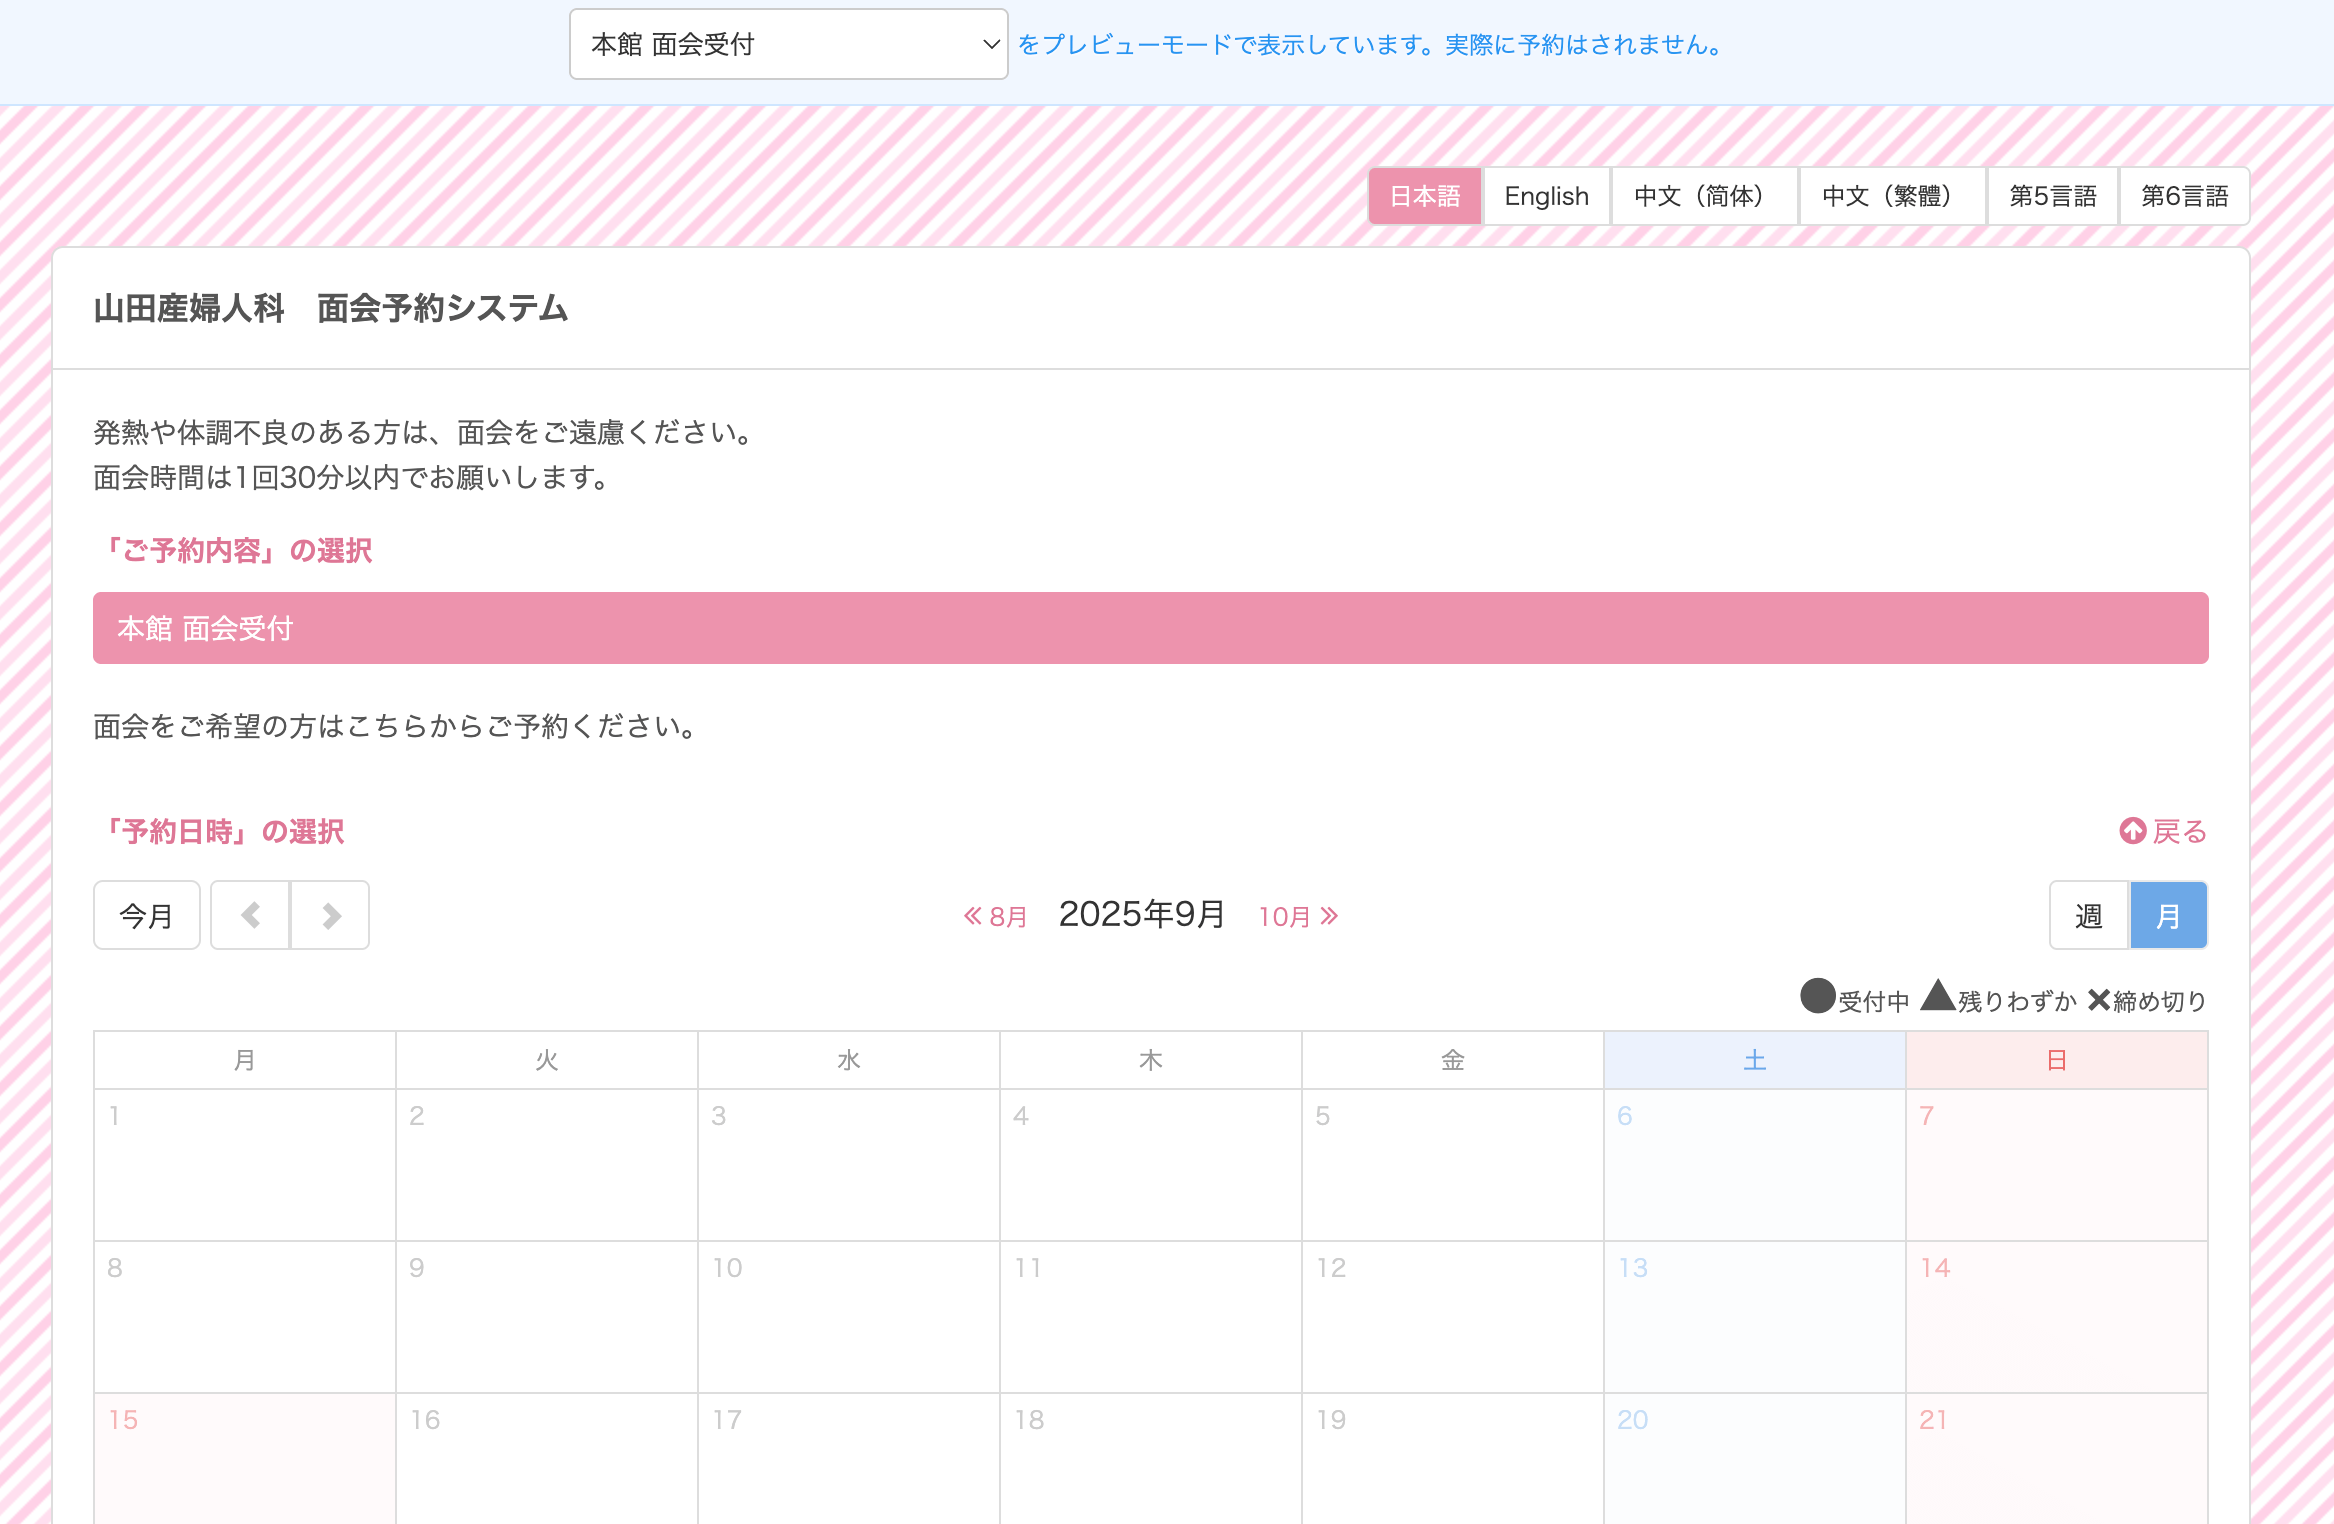Click the next month arrow icon

click(331, 915)
